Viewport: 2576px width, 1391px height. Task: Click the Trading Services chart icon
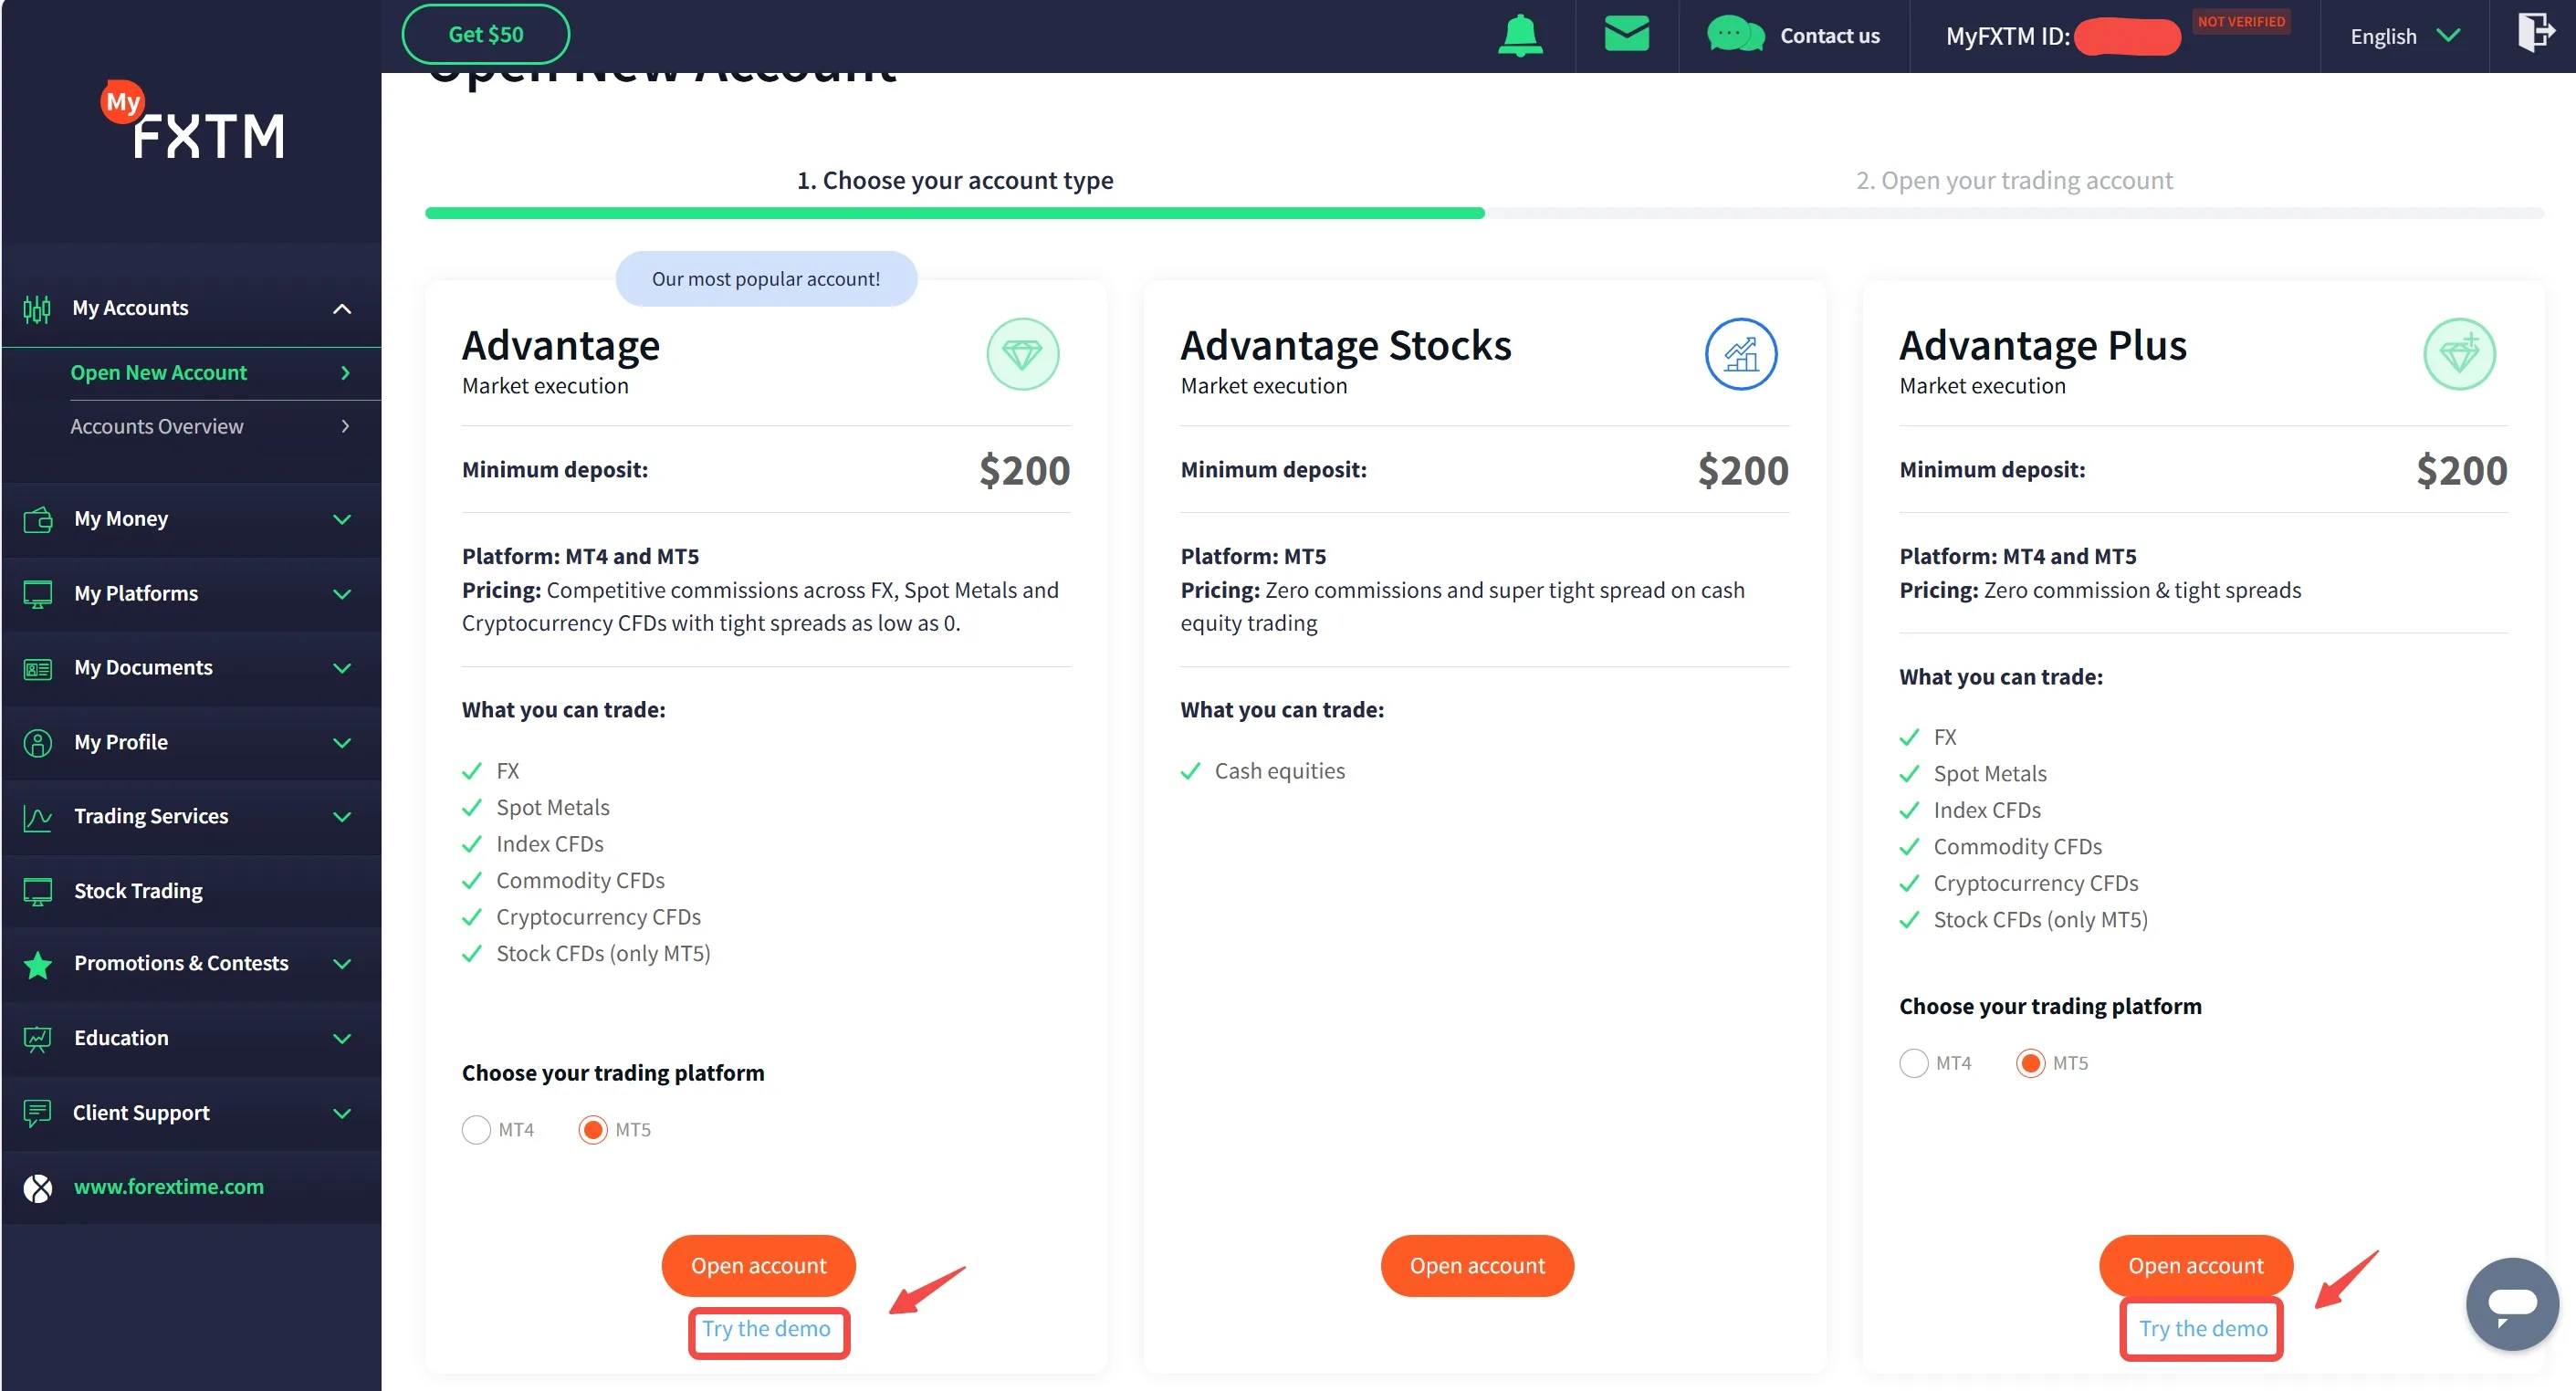[38, 818]
